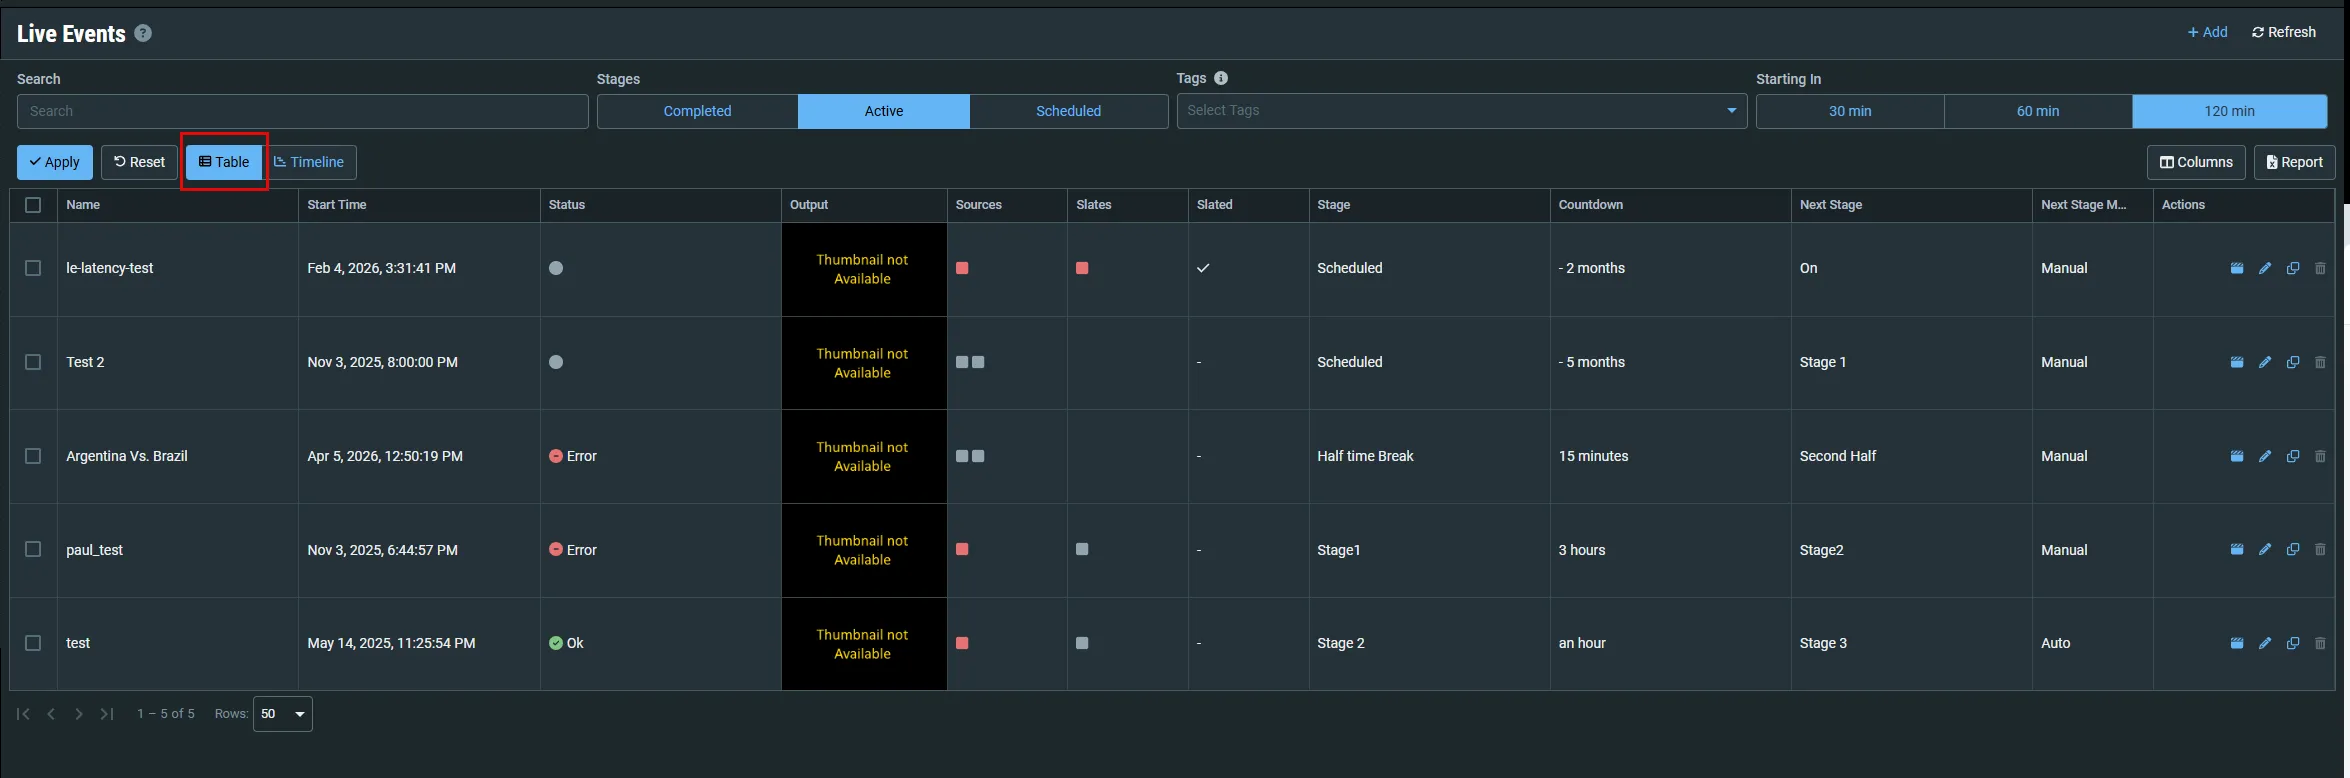Open clapperboard action for Argentina Vs. Brazil
2350x778 pixels.
2237,456
